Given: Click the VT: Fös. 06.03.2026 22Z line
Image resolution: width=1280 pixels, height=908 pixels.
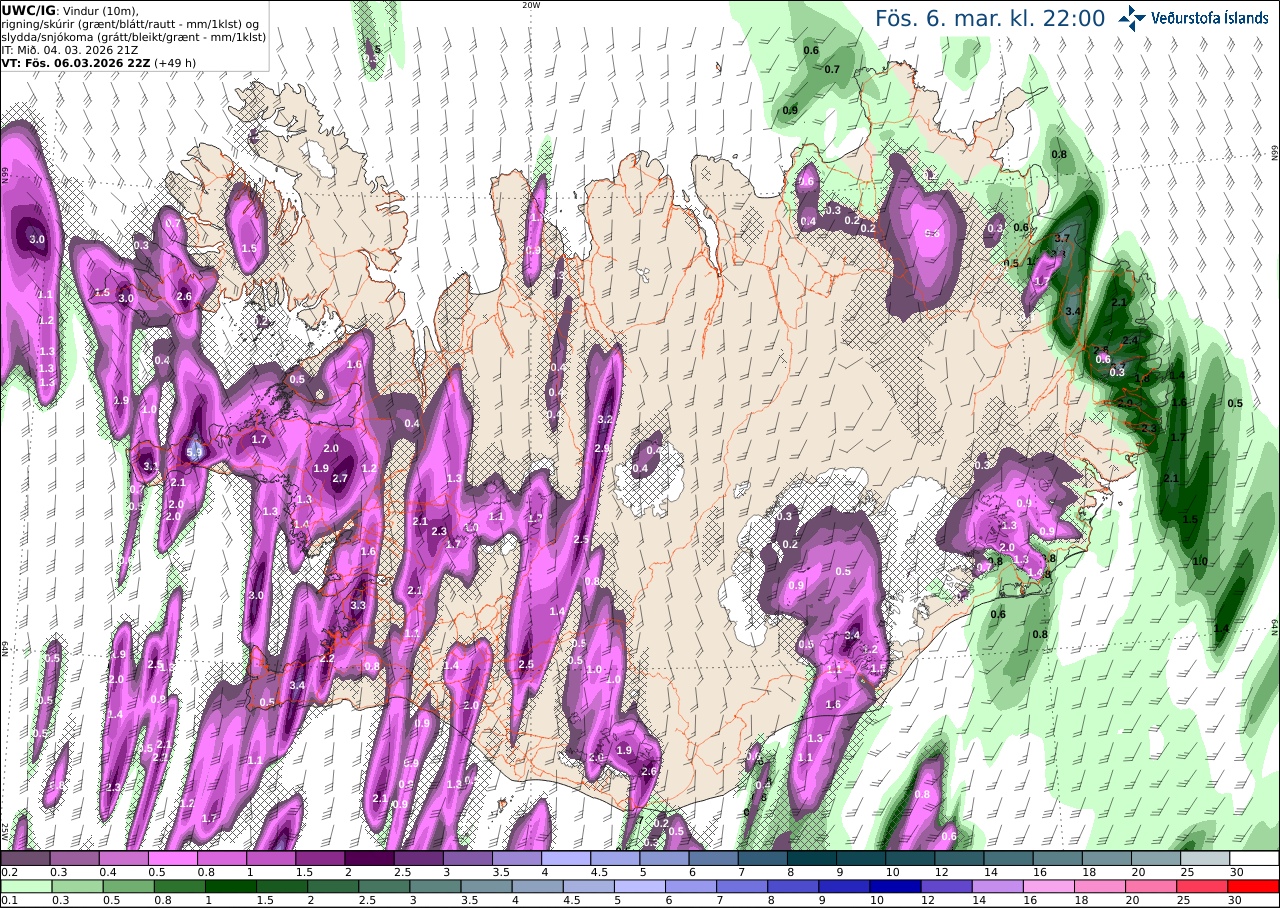Looking at the screenshot, I should click(75, 62).
